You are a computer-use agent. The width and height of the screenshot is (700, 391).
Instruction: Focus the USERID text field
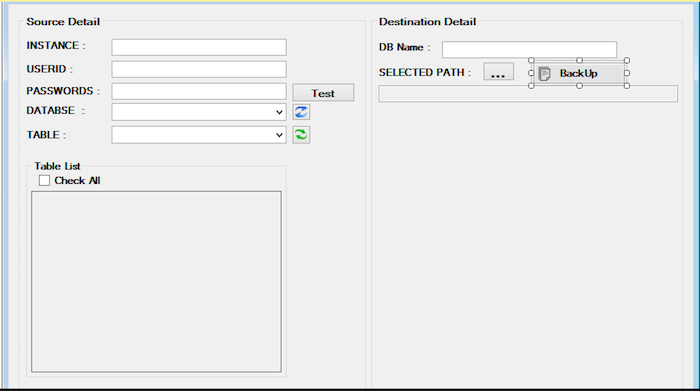tap(199, 70)
